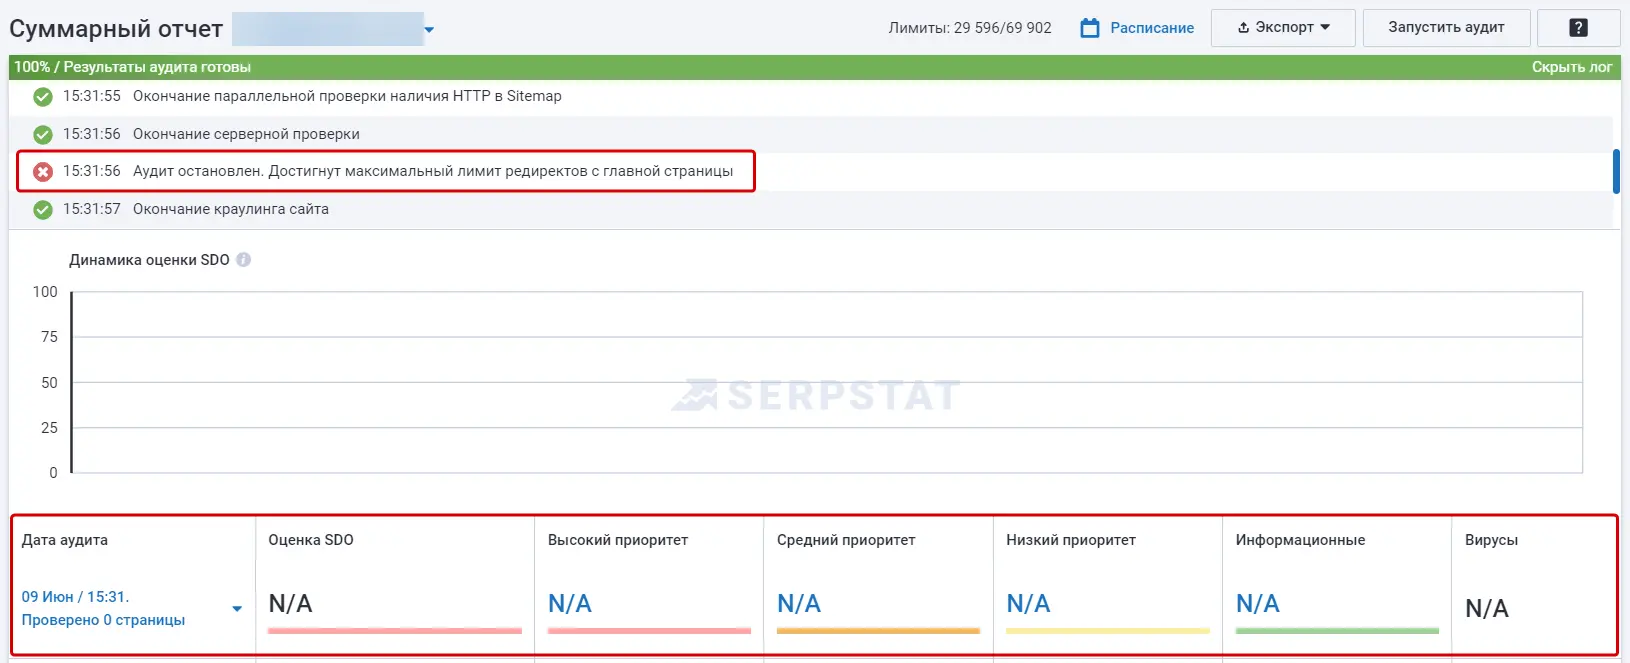This screenshot has width=1630, height=663.
Task: Expand the Экспорт dropdown menu
Action: (x=1325, y=28)
